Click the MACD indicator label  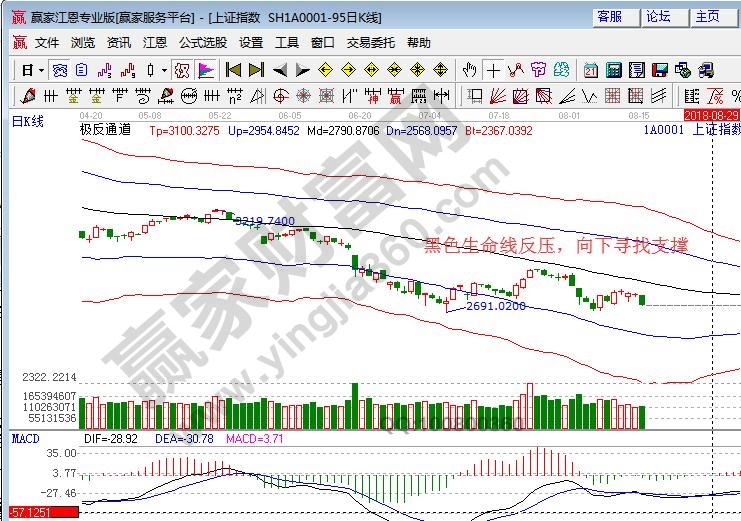click(x=25, y=439)
